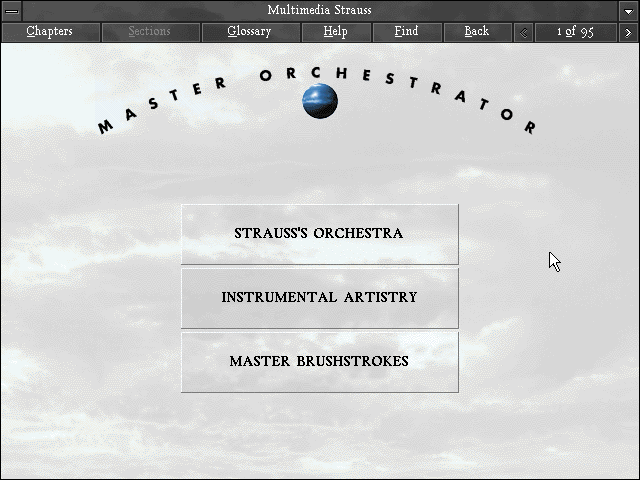Go to the next page arrow
640x480 pixels.
click(x=628, y=32)
